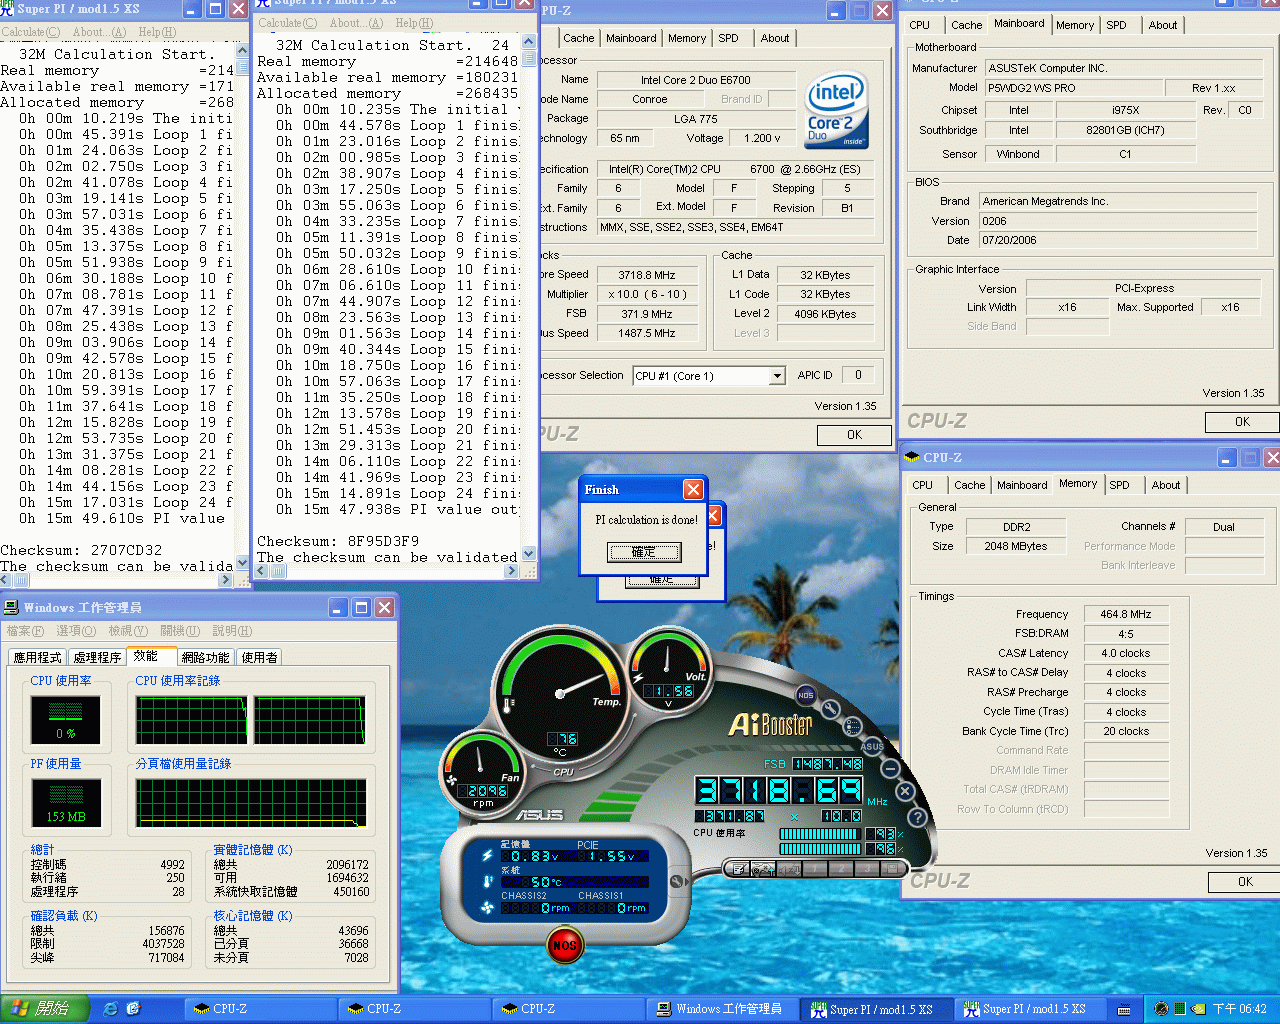
Task: Switch to 應用程式 tab in Task Manager
Action: 37,657
